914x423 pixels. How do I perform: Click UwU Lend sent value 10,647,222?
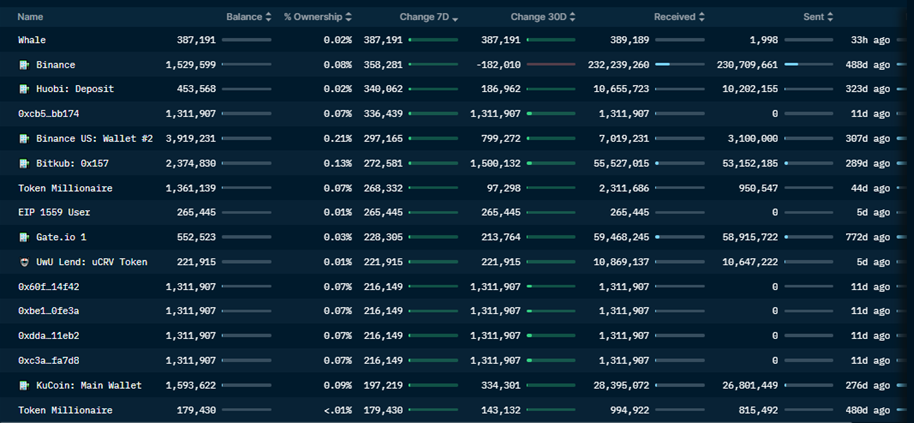click(x=750, y=262)
